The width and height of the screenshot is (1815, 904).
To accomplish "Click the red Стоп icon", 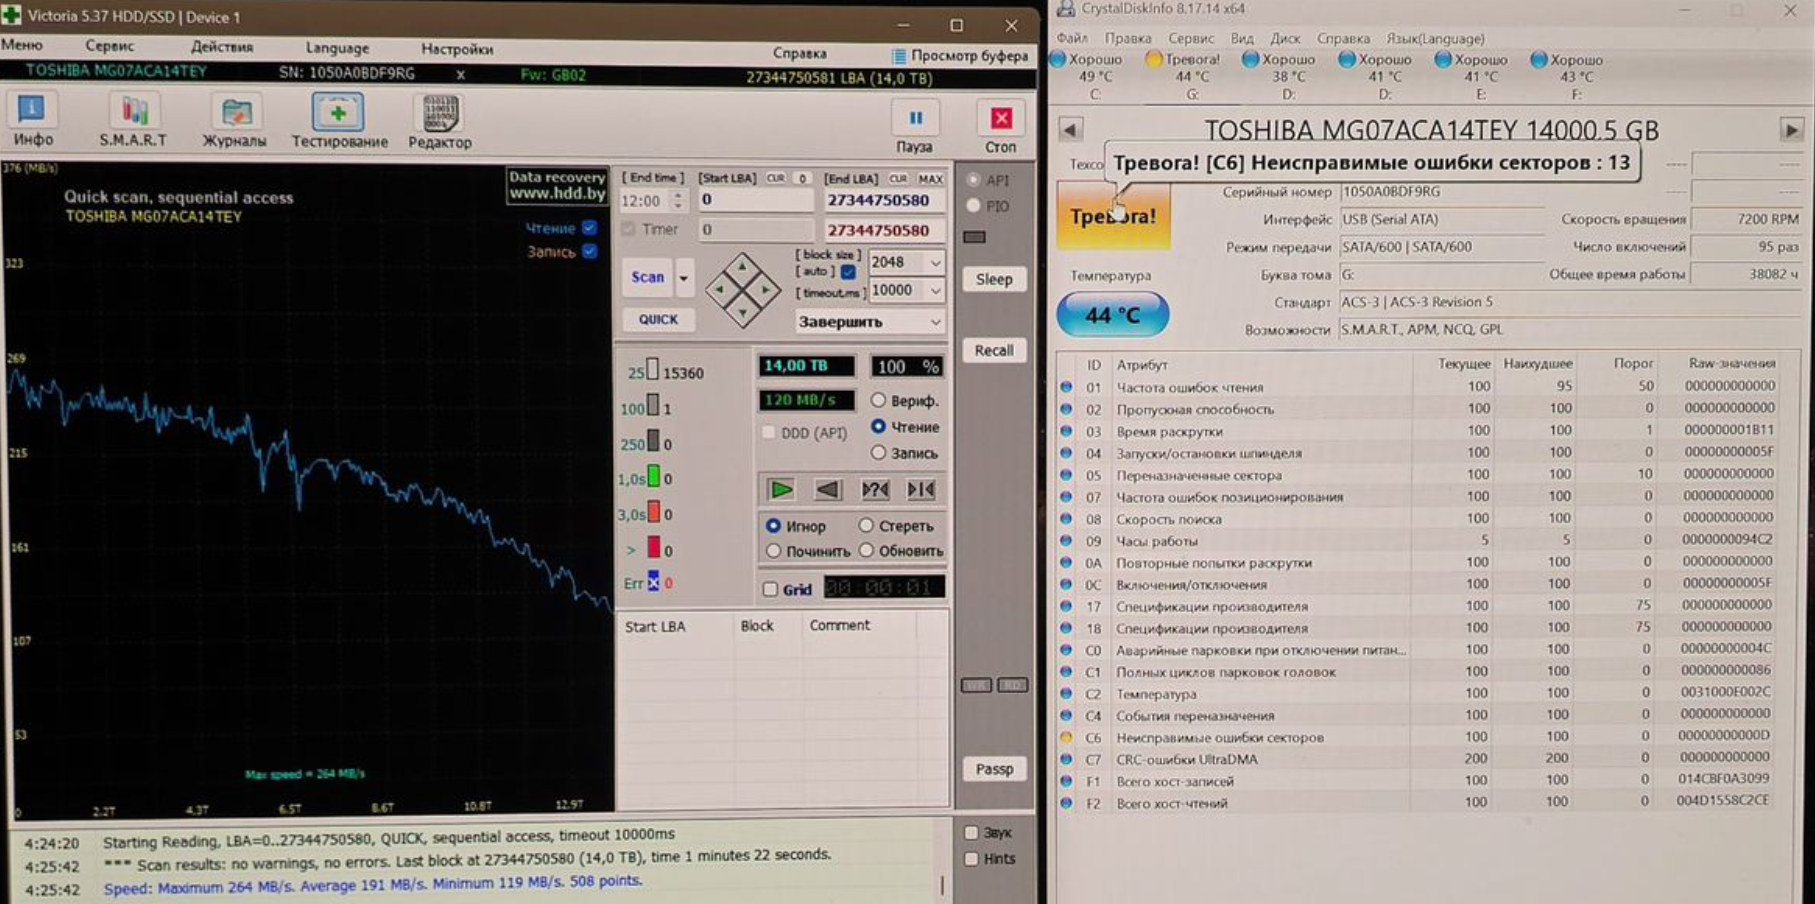I will [1000, 118].
